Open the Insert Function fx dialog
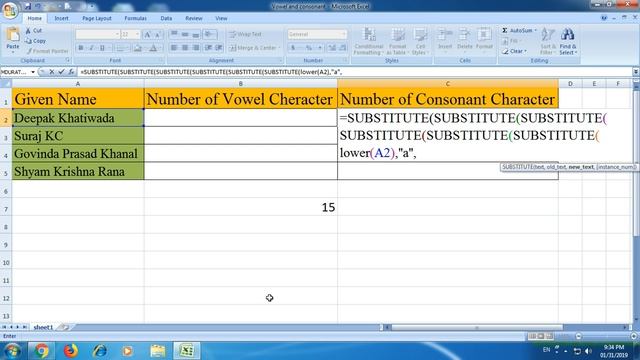This screenshot has width=640, height=360. (71, 72)
